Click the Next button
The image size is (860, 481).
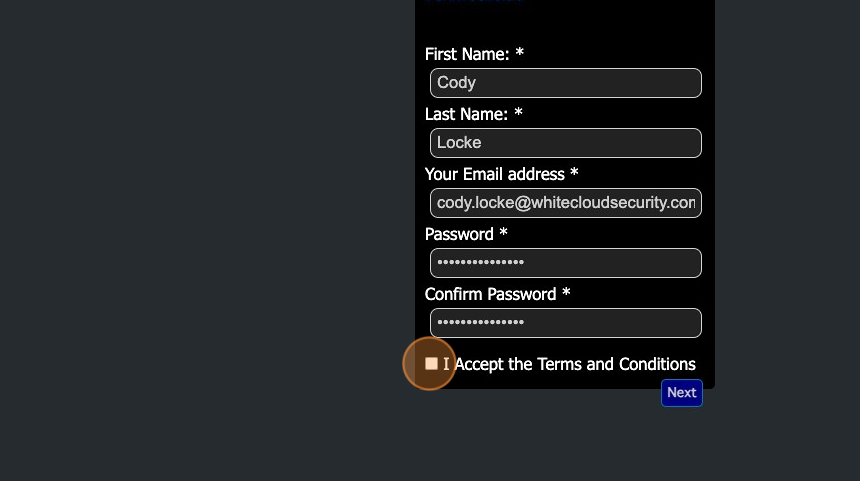point(681,393)
